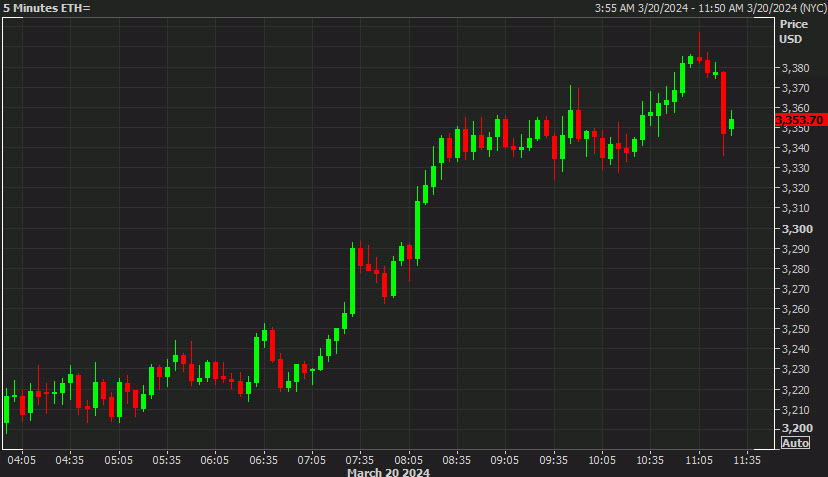The width and height of the screenshot is (828, 477).
Task: Click the 09:35 time axis label
Action: point(553,461)
